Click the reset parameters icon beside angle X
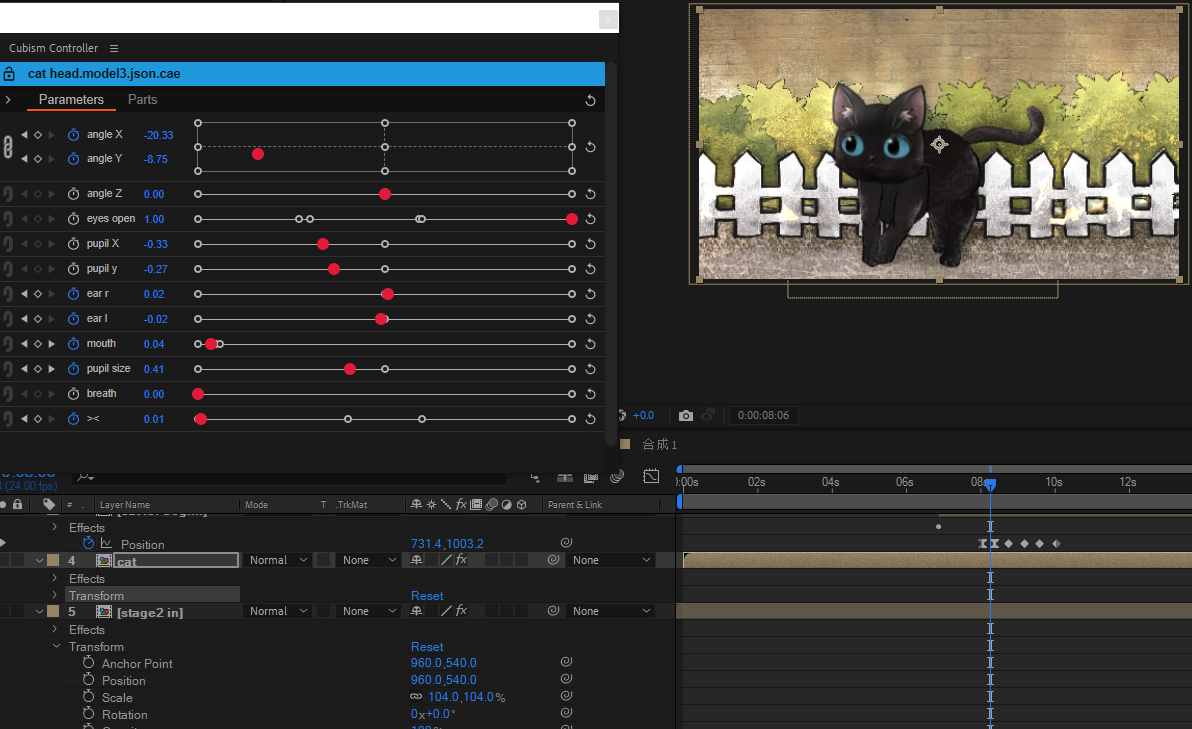The height and width of the screenshot is (729, 1192). tap(590, 146)
